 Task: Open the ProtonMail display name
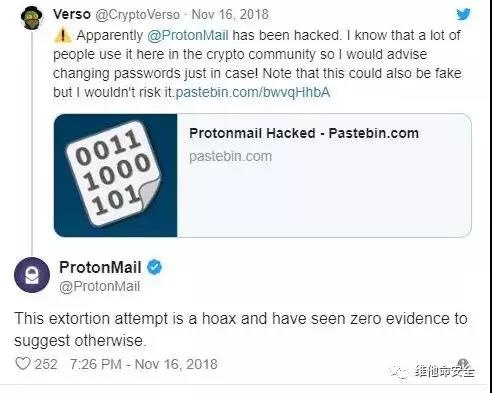[x=100, y=267]
